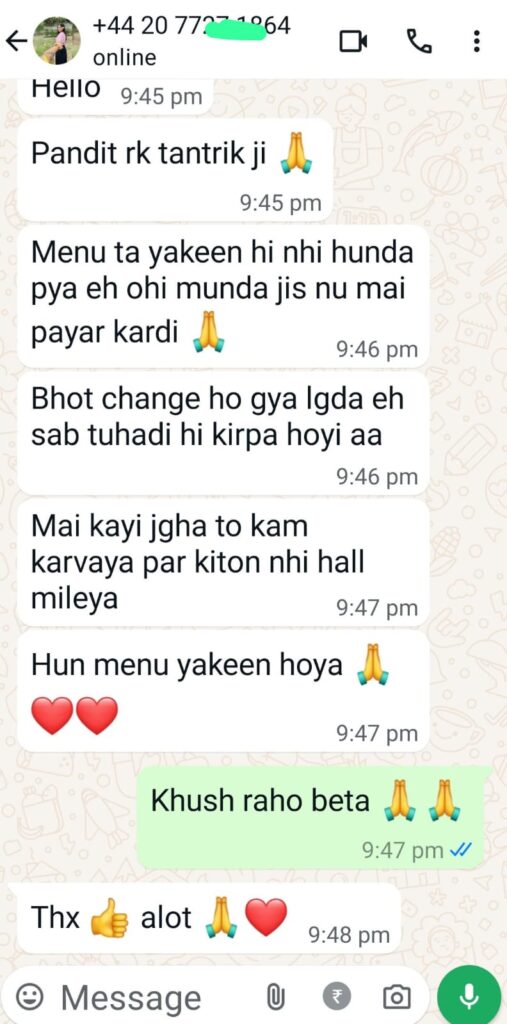Select the 'Menu ta yakeen' message
The image size is (507, 1024).
[x=223, y=296]
